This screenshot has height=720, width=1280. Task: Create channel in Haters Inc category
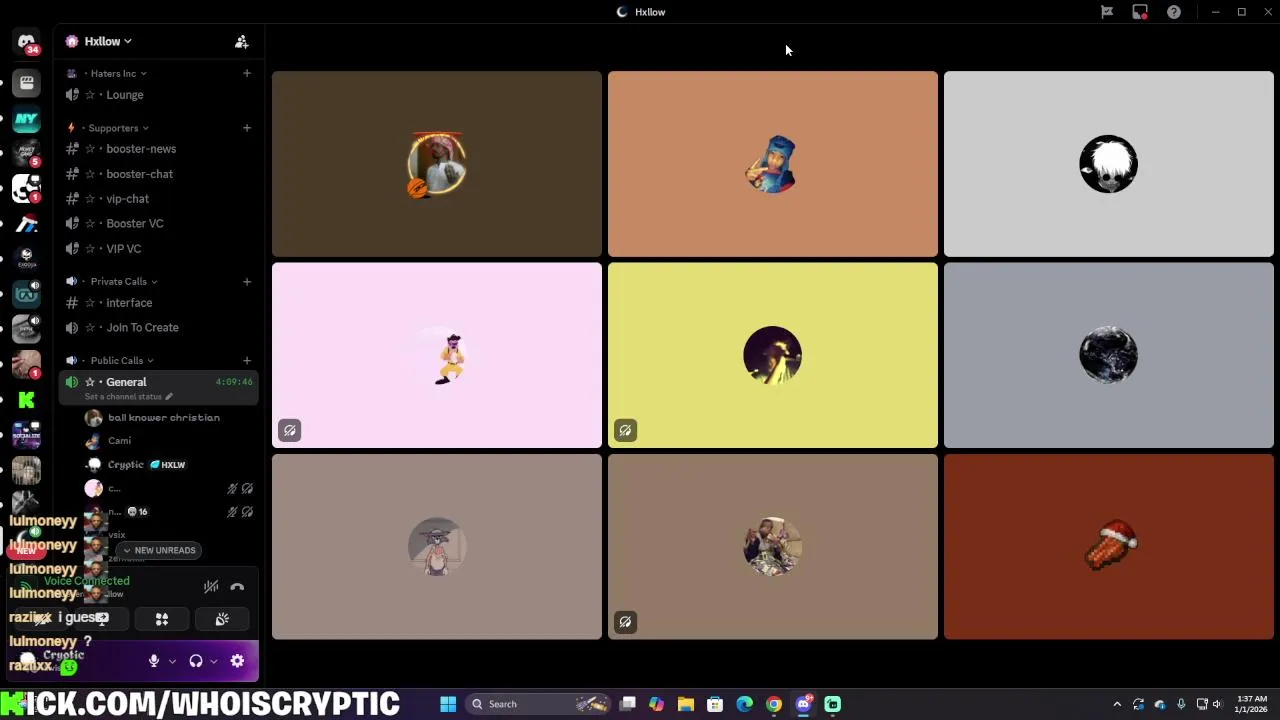(x=246, y=73)
